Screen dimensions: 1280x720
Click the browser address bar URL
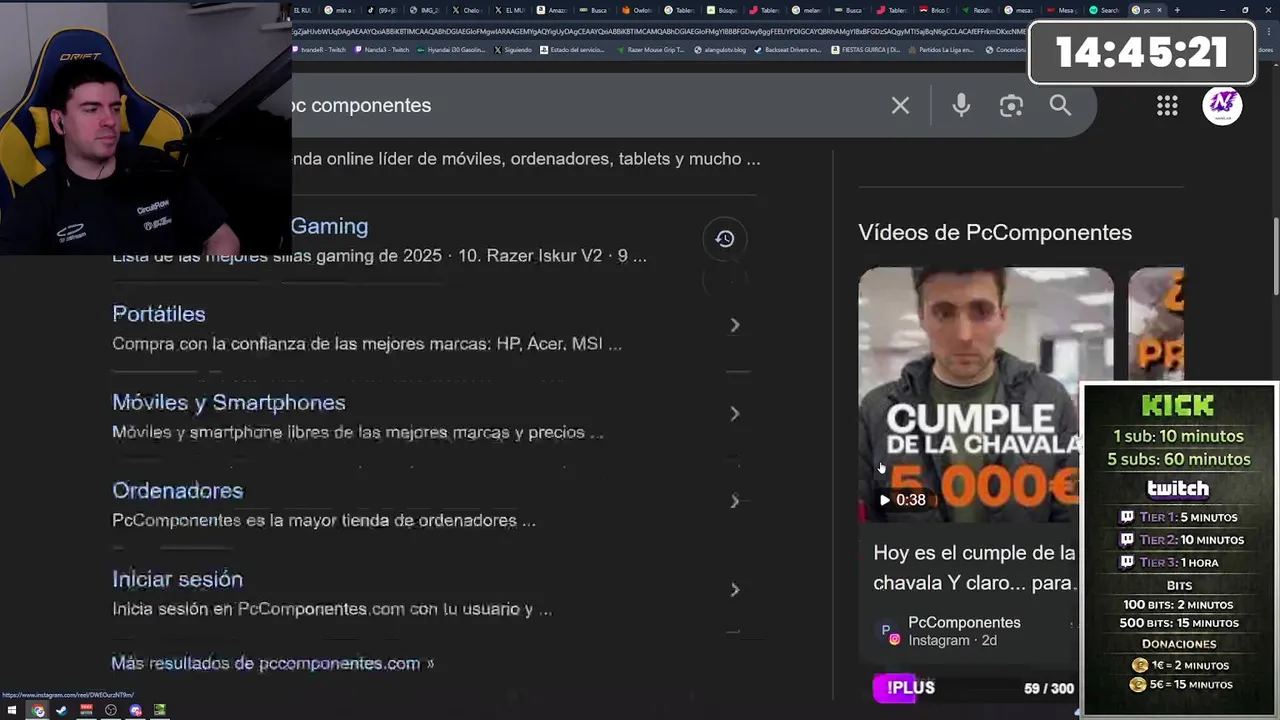[660, 30]
